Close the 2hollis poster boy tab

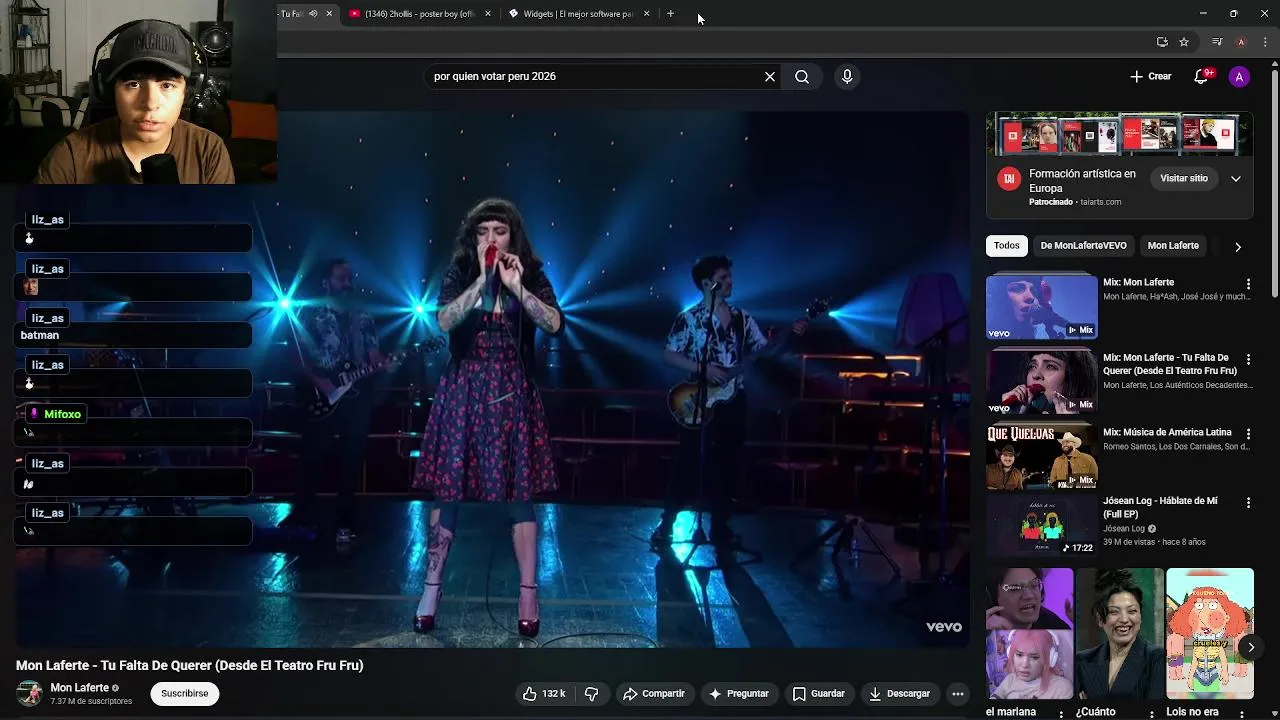pyautogui.click(x=488, y=14)
